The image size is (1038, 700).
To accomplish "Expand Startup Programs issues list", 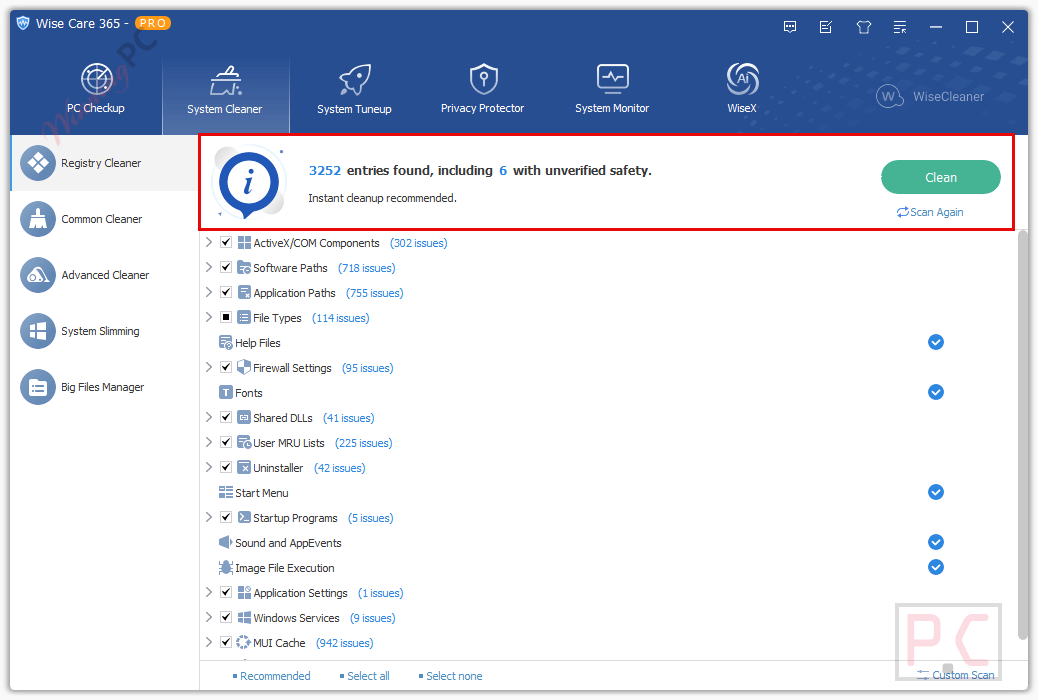I will (209, 517).
